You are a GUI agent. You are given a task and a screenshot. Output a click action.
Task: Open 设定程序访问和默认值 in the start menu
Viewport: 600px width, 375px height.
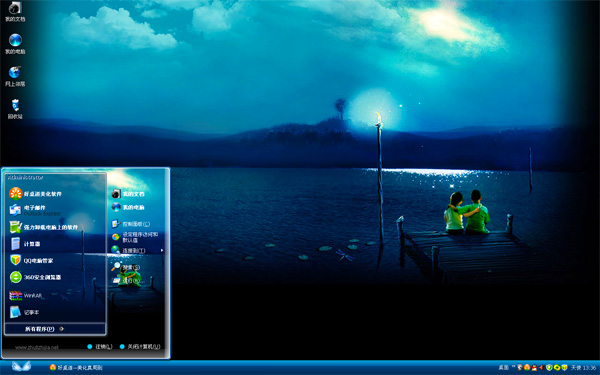[135, 237]
